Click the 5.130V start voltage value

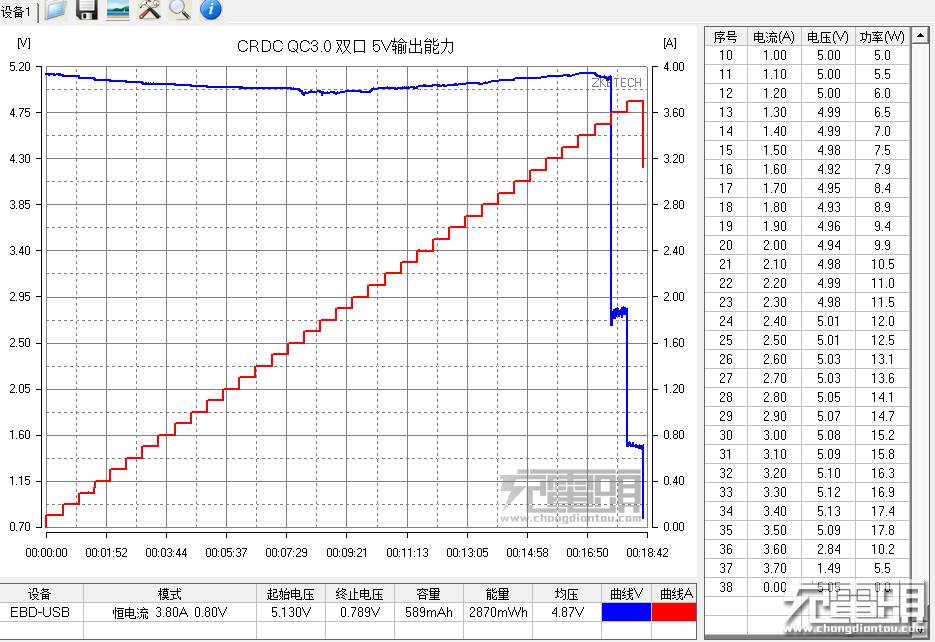pyautogui.click(x=291, y=612)
